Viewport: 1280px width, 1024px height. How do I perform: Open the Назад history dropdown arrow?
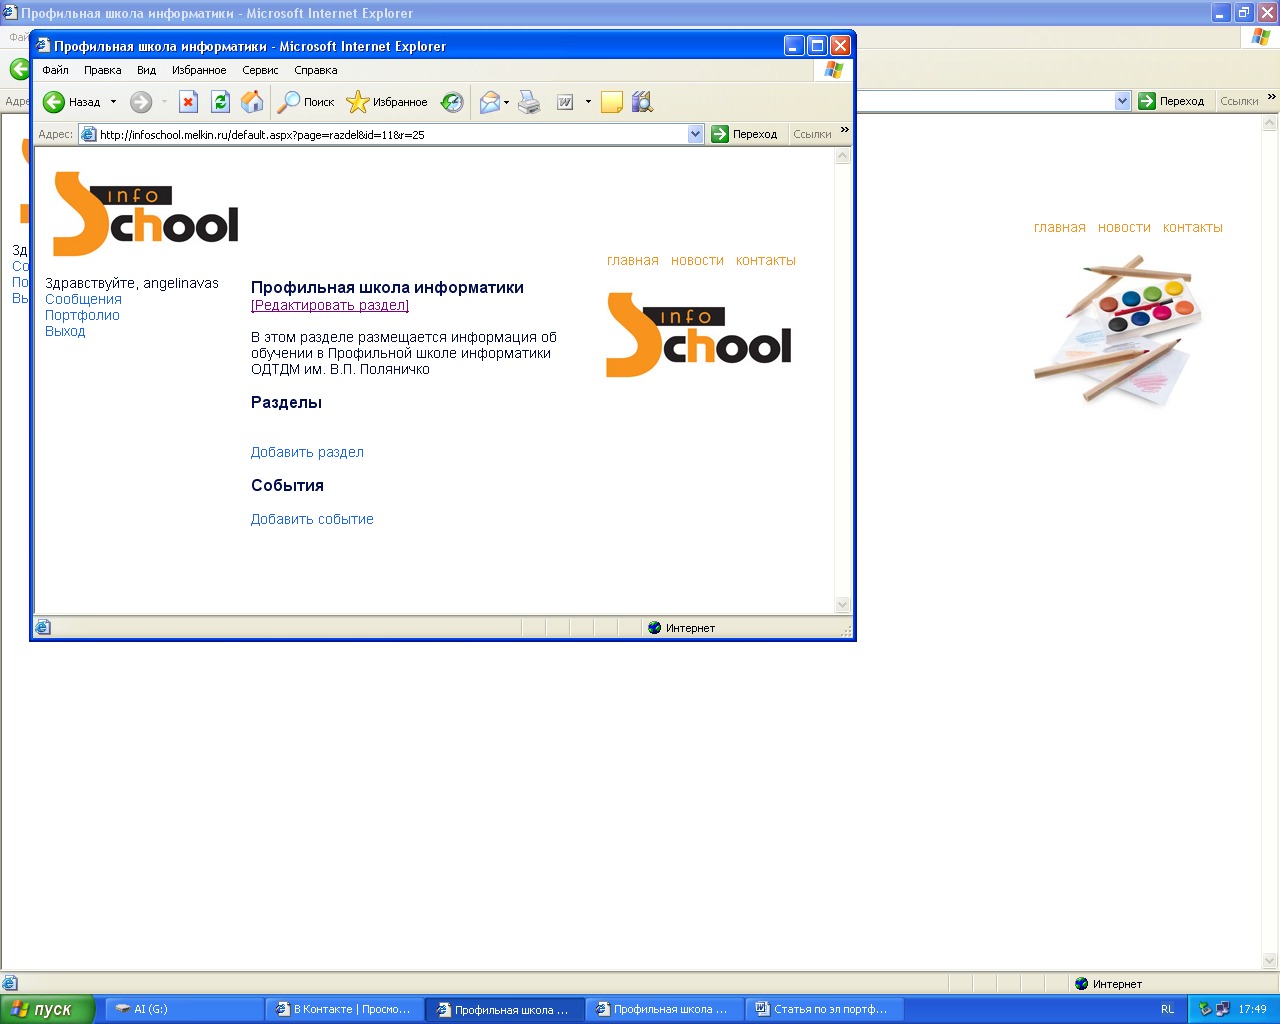coord(113,102)
